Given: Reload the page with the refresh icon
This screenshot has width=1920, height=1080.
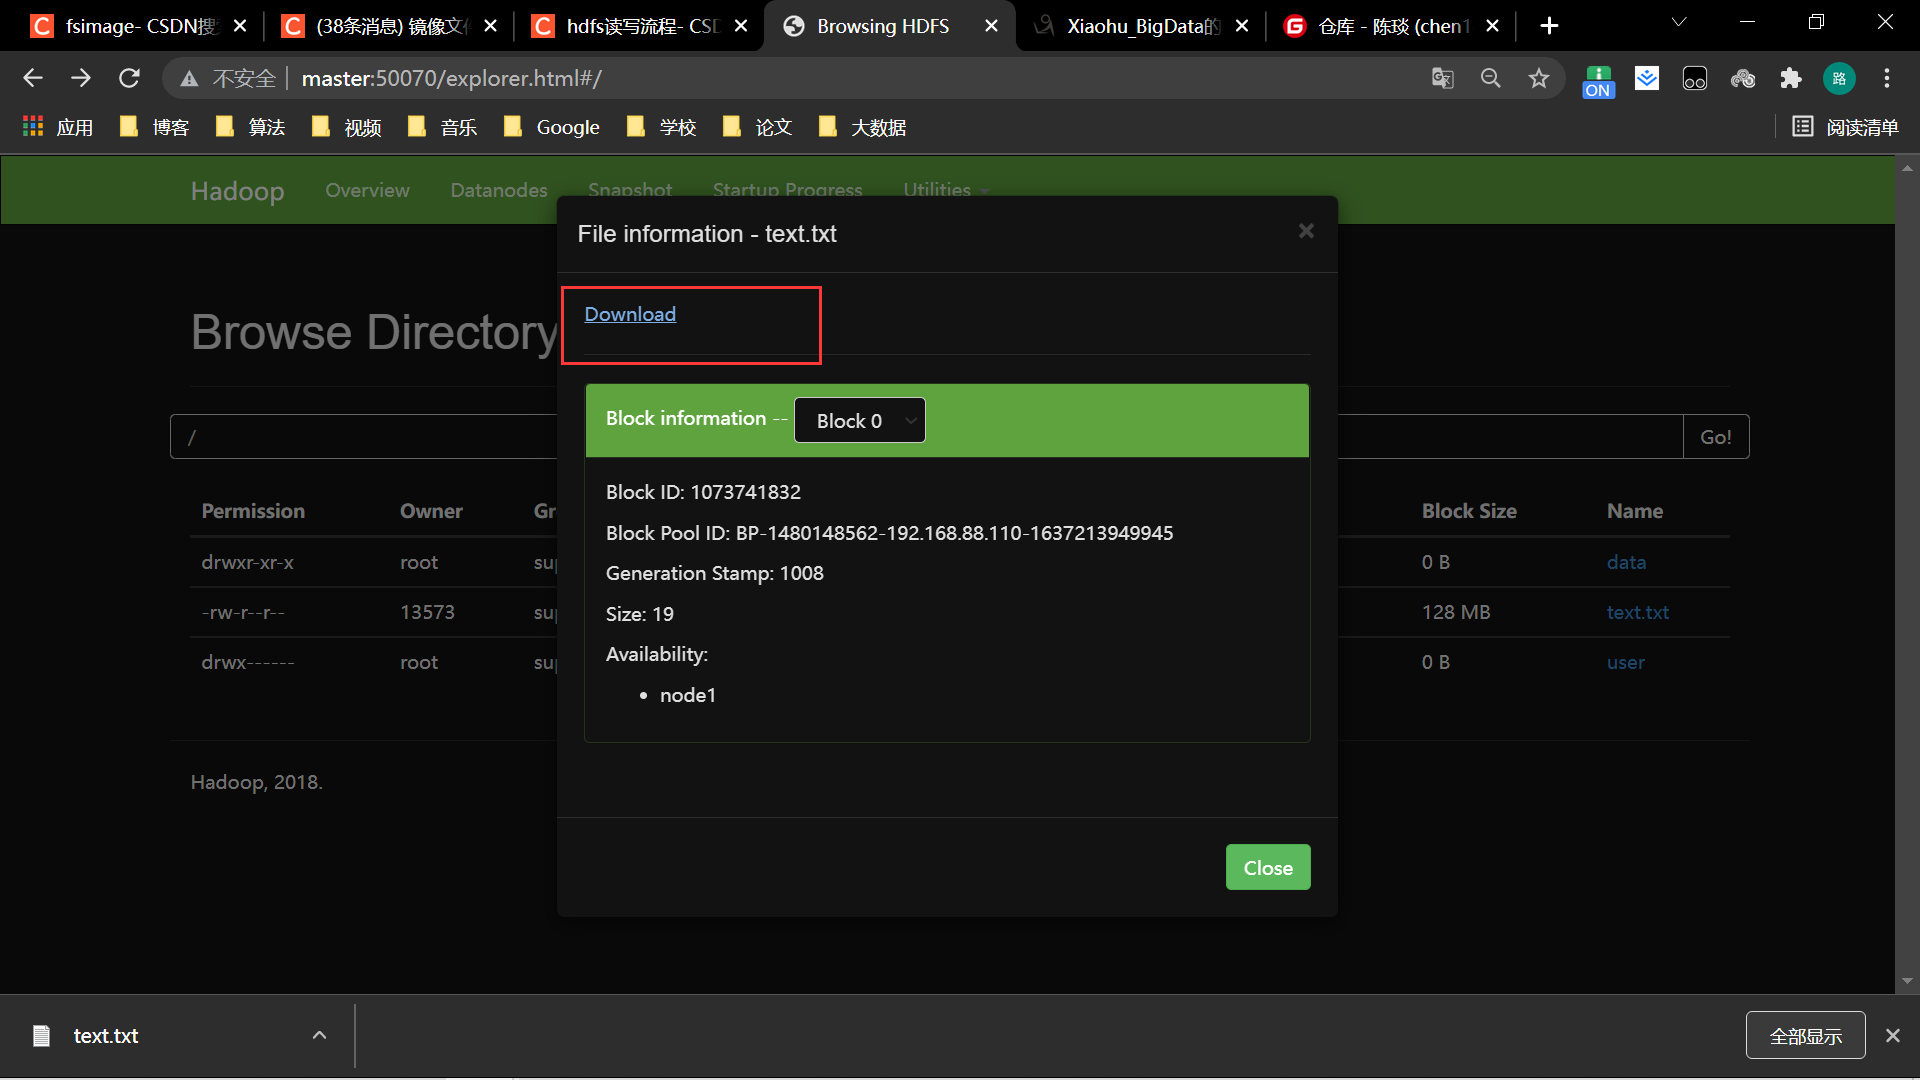Looking at the screenshot, I should pyautogui.click(x=129, y=78).
